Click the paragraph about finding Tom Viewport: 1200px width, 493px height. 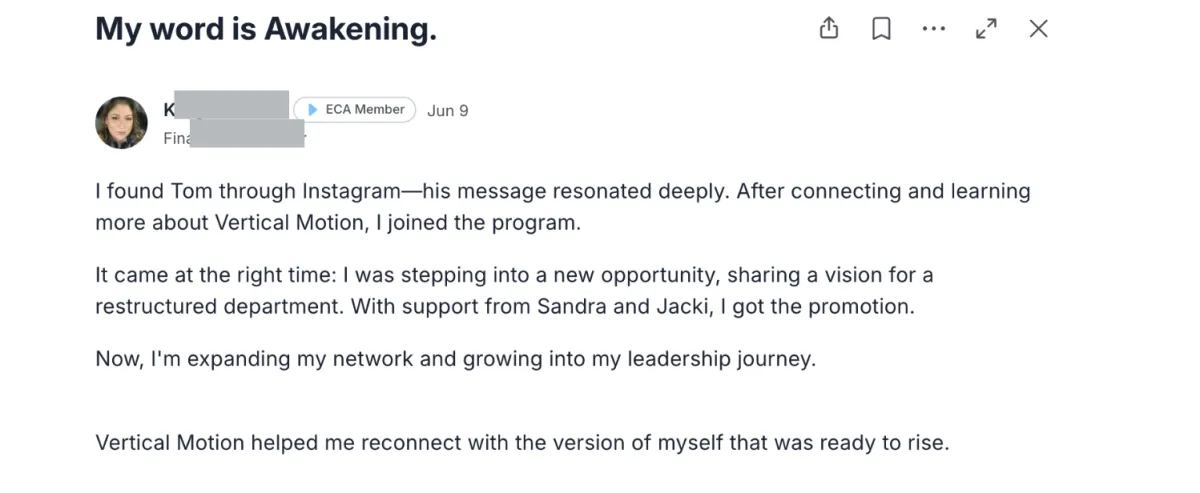[563, 207]
